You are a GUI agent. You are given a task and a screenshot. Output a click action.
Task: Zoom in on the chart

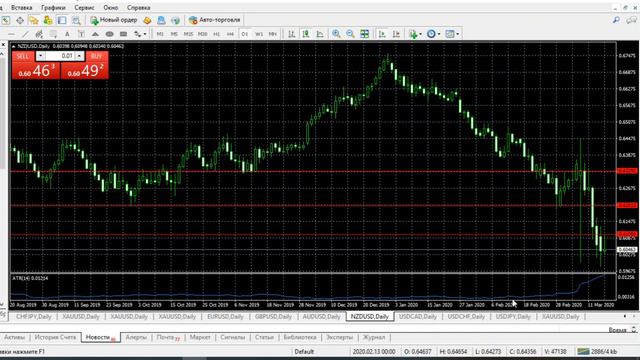click(x=336, y=34)
